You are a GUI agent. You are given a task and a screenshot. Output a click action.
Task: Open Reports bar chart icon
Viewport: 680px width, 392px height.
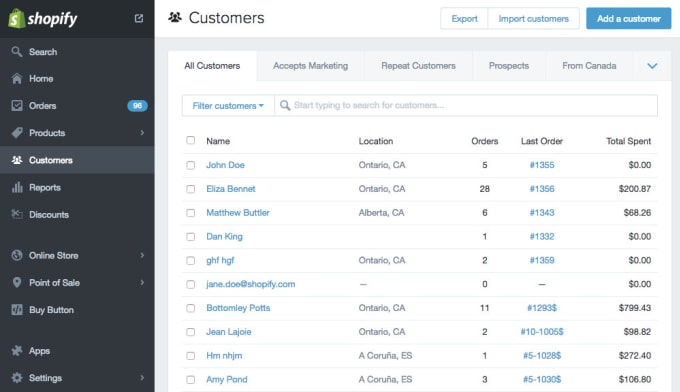[16, 187]
